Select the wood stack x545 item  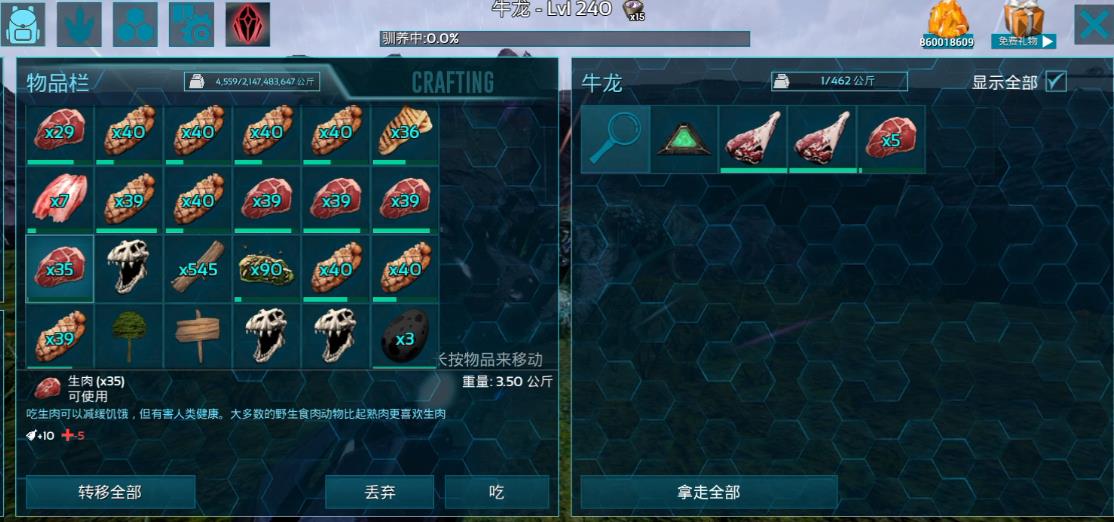(x=198, y=270)
